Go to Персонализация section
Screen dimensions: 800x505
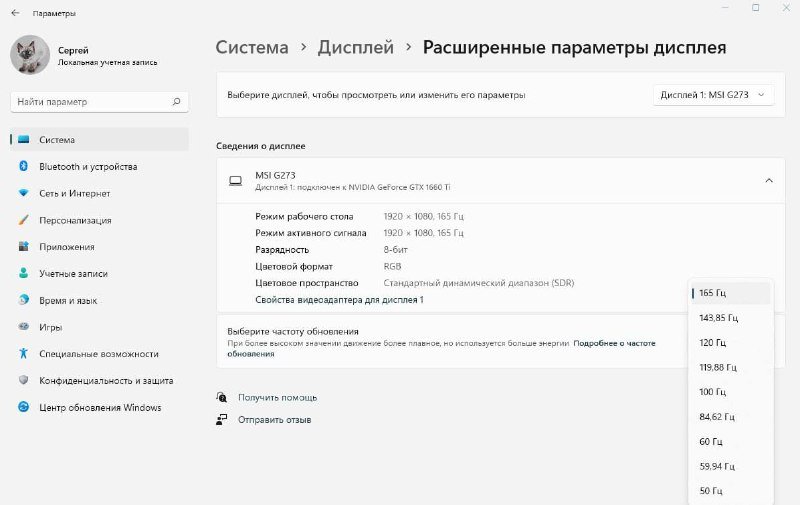[99, 220]
